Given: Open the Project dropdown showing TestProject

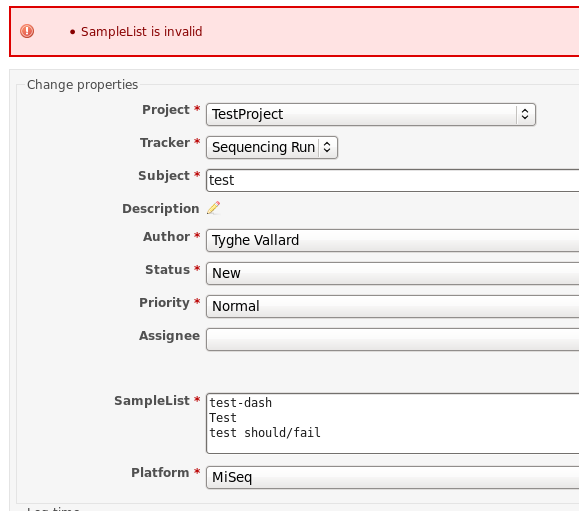Looking at the screenshot, I should click(371, 114).
